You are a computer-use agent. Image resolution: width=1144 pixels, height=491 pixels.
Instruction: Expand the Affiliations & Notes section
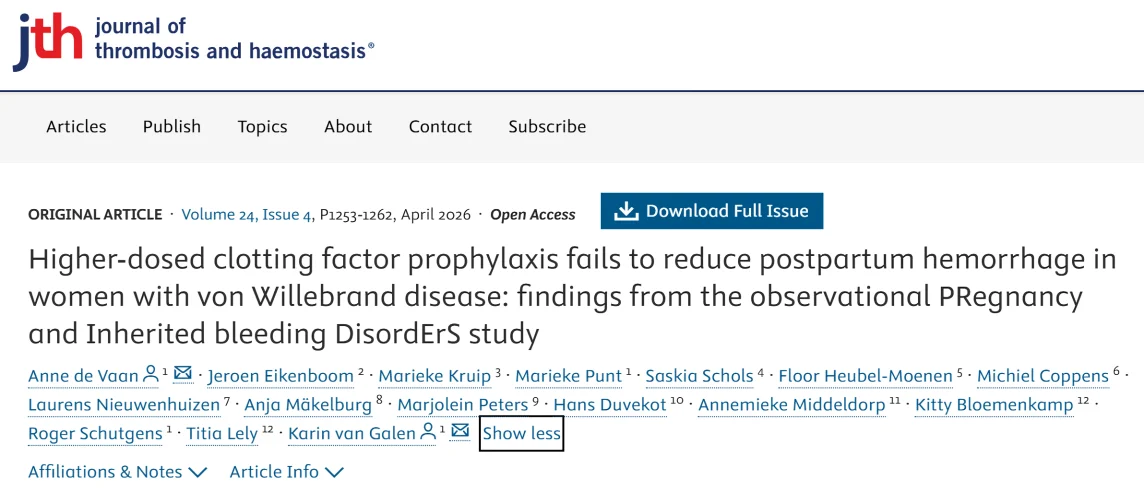tap(117, 472)
